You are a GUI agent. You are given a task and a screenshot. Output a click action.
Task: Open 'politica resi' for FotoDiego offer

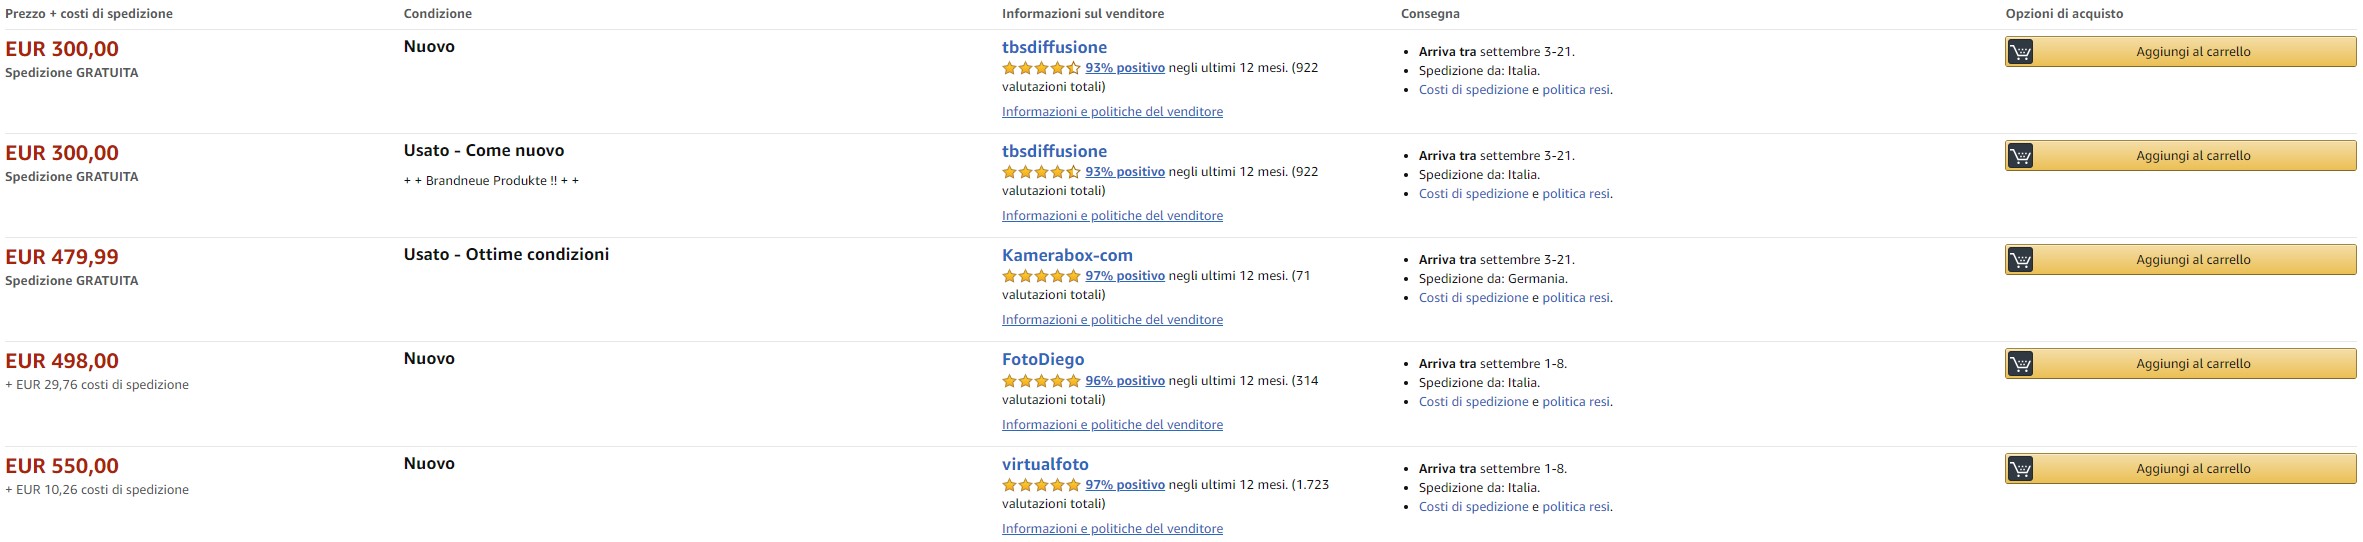tap(1576, 402)
